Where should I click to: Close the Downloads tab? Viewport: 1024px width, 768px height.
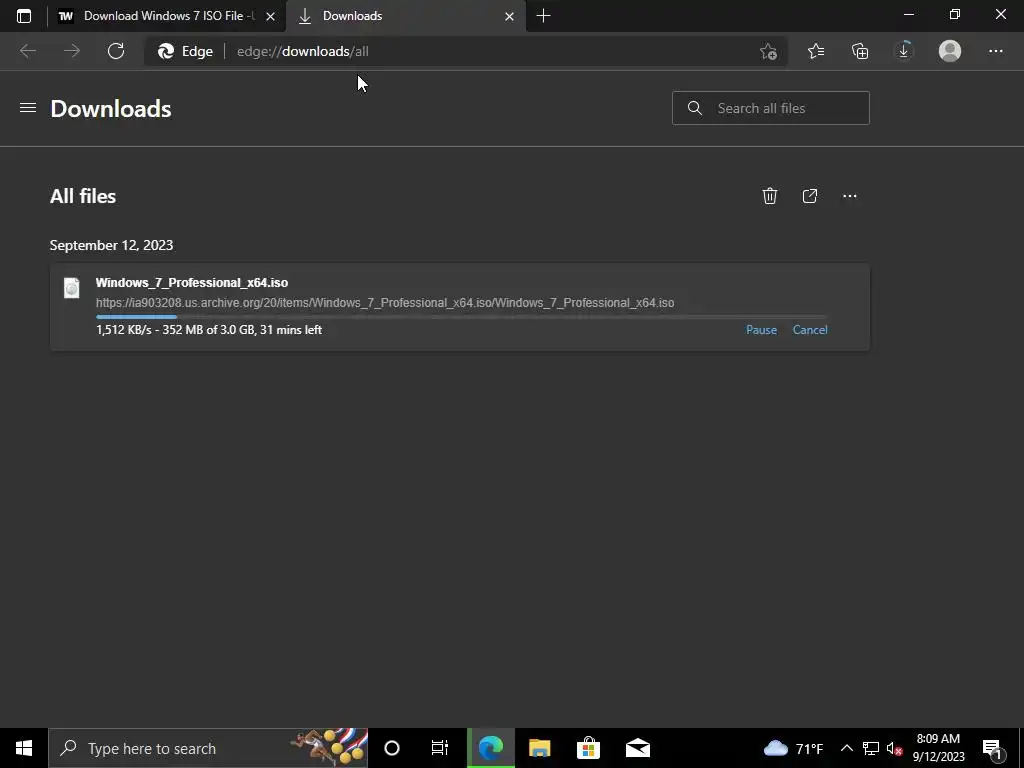[509, 16]
